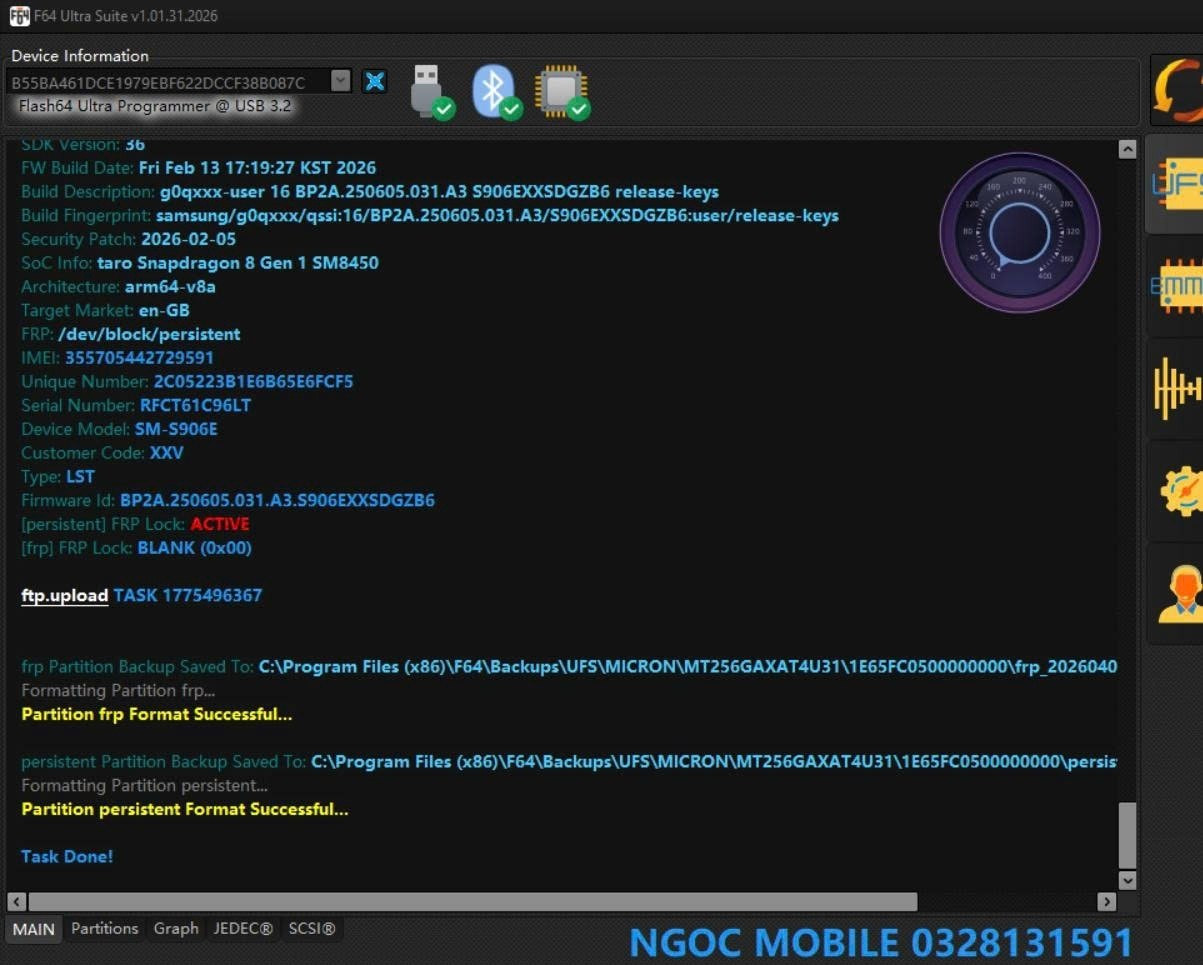Viewport: 1203px width, 965px height.
Task: Click the BLANK (0x00) FRP value
Action: [194, 548]
